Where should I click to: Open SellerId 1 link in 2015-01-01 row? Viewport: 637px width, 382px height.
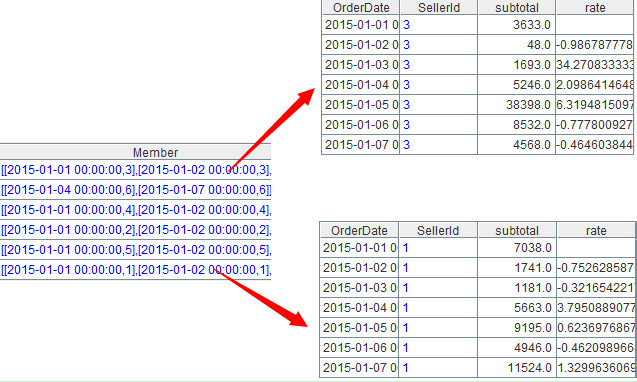pyautogui.click(x=405, y=248)
